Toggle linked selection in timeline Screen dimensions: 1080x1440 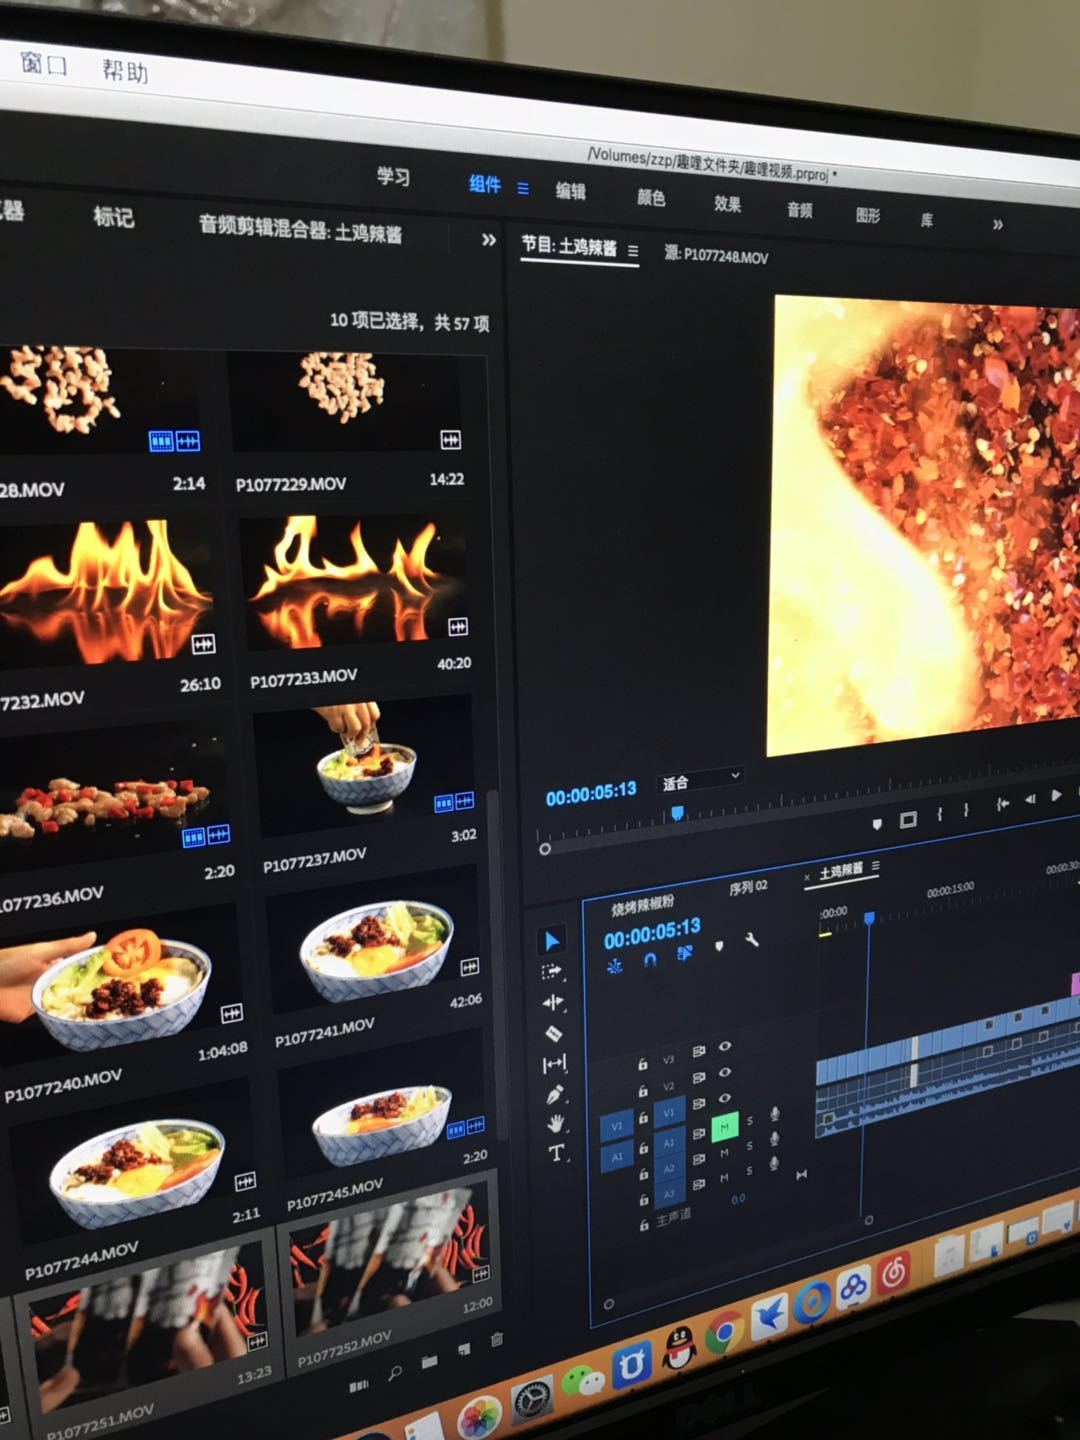(685, 953)
